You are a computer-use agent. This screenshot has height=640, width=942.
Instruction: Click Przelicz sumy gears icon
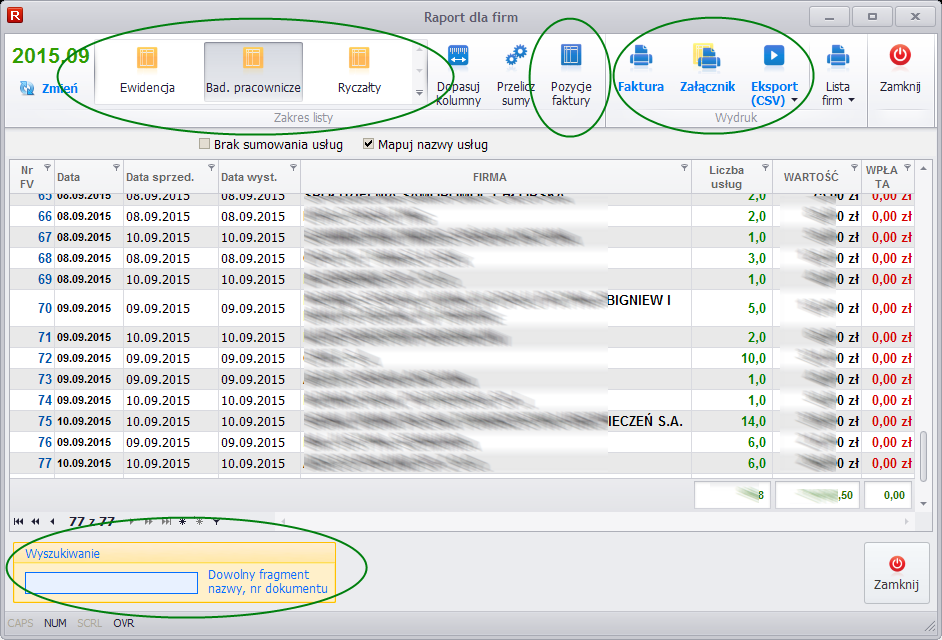516,56
